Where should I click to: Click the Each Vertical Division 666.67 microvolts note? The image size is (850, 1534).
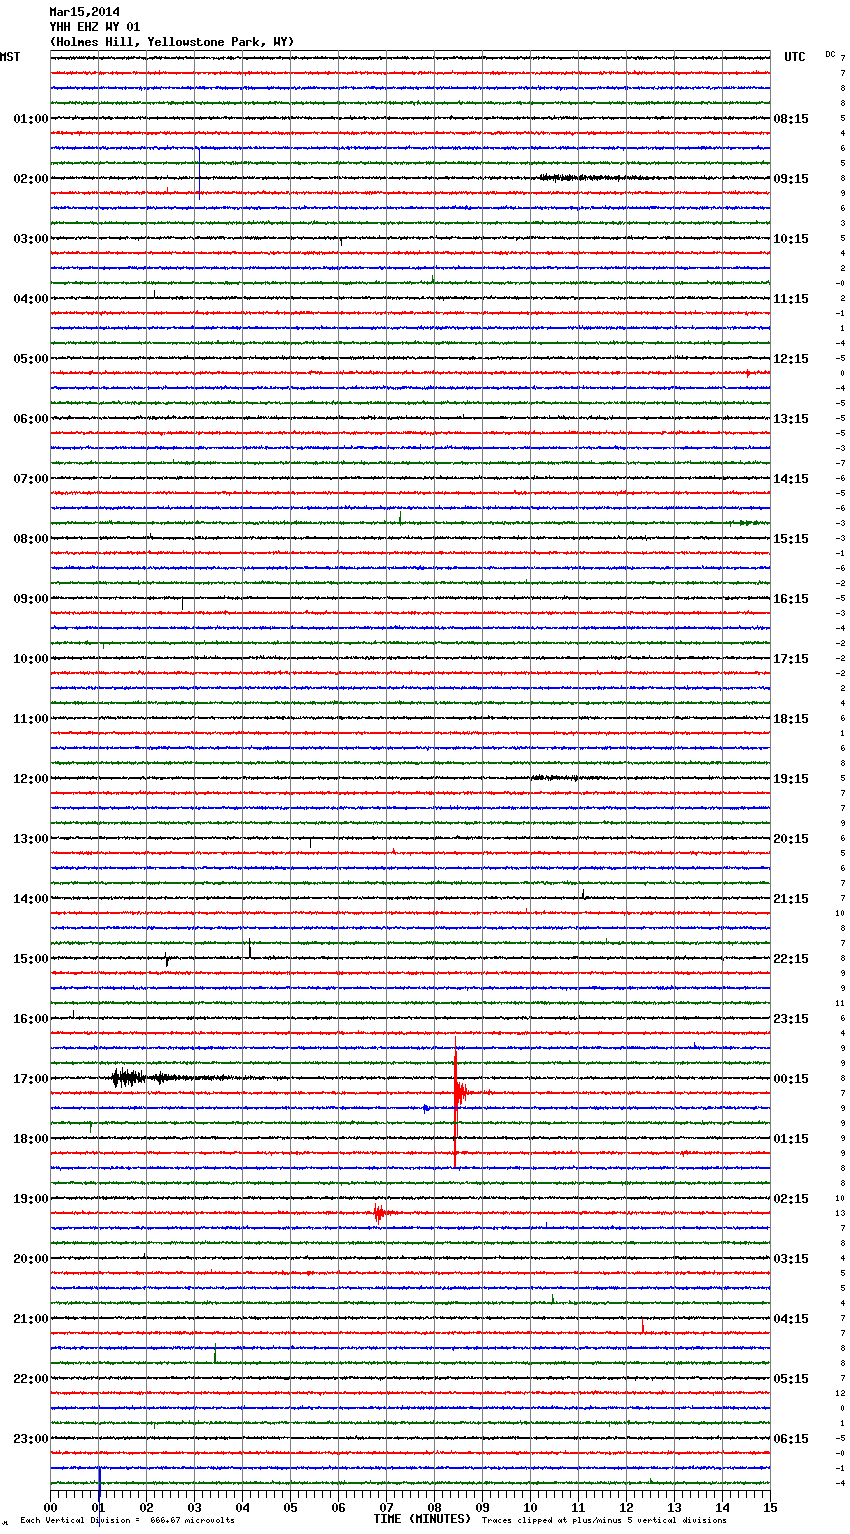127,1520
